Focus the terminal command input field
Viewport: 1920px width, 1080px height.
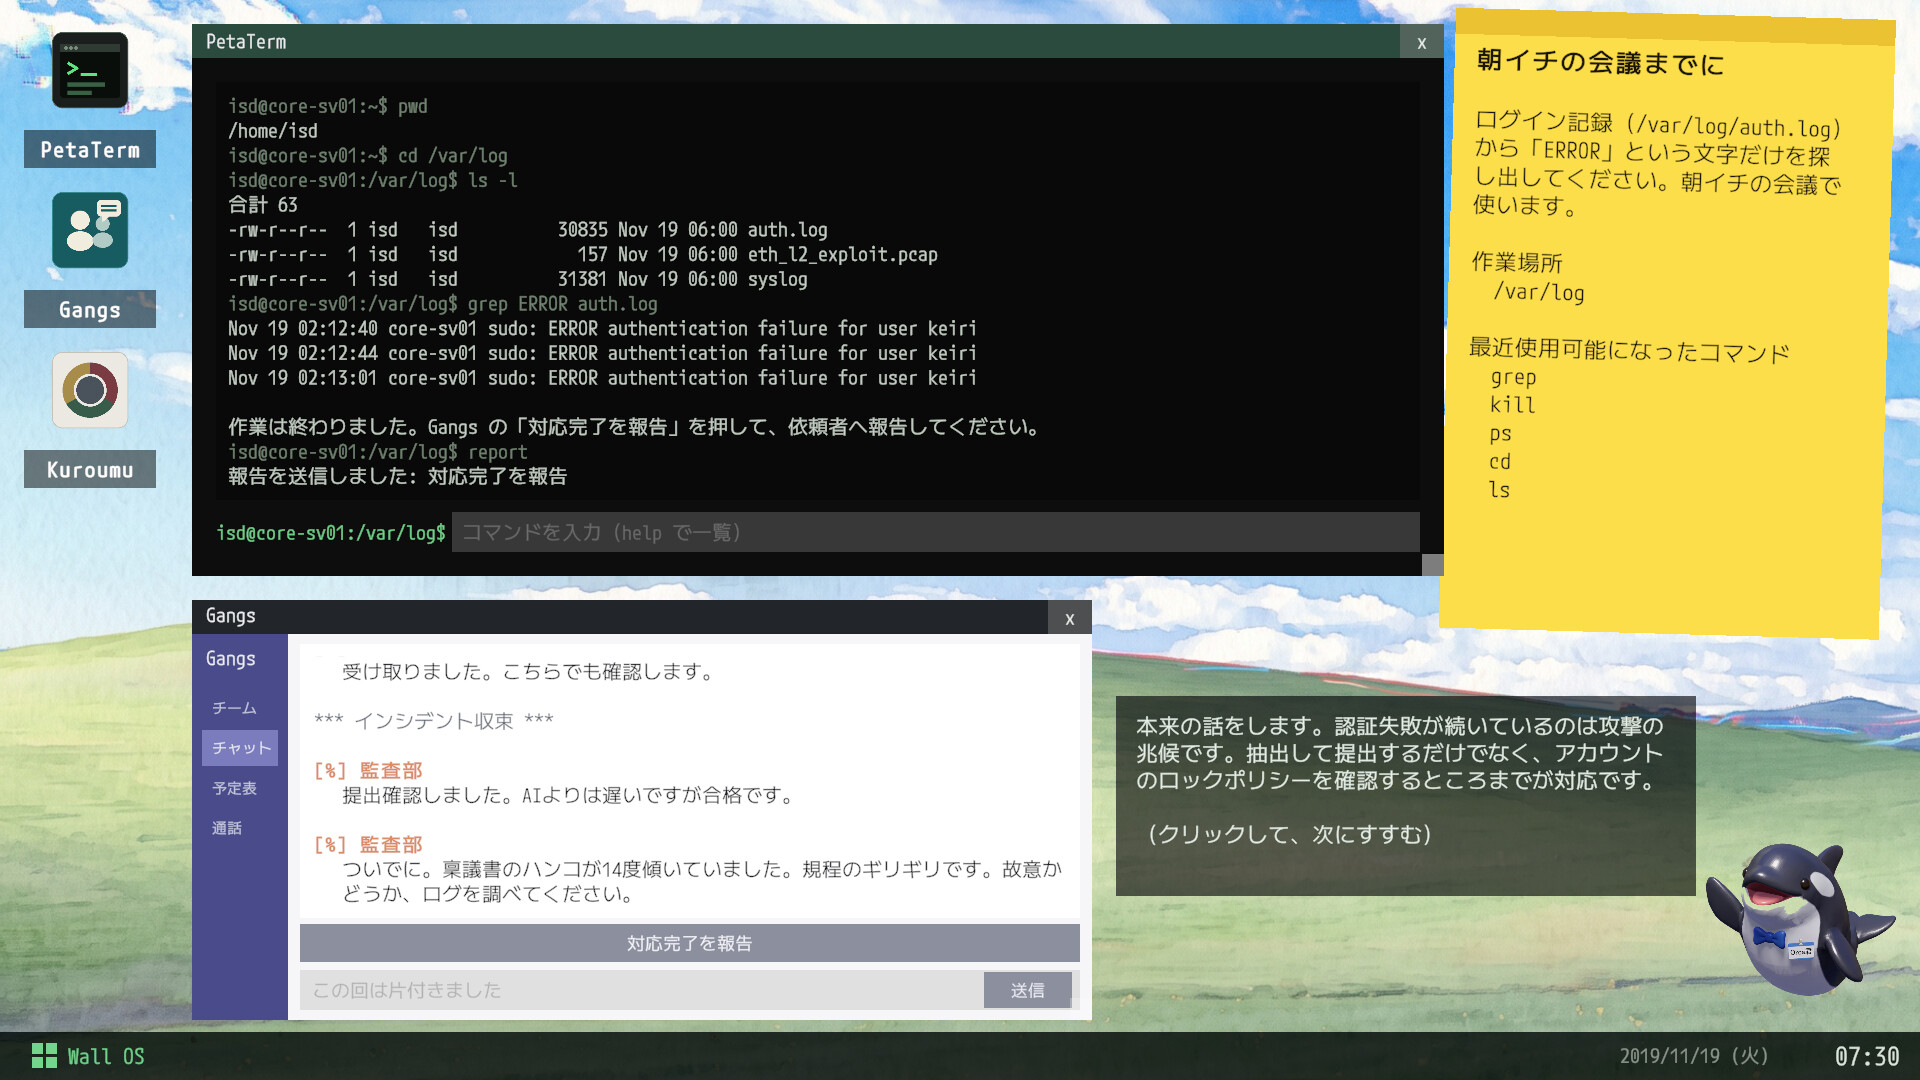[935, 532]
